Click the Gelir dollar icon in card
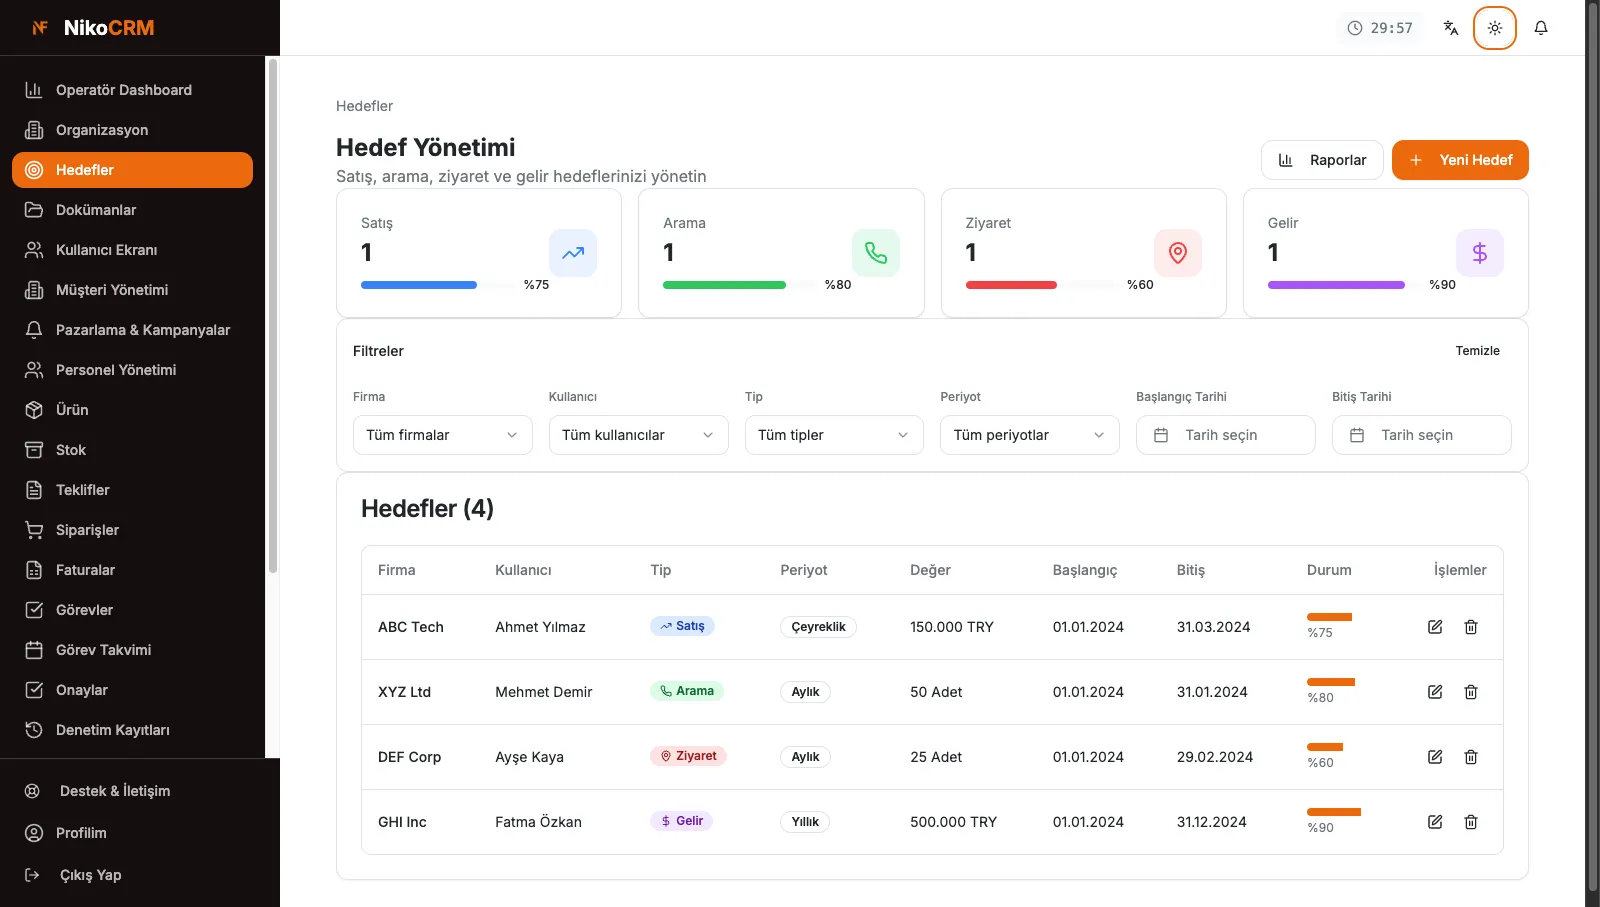The image size is (1600, 907). tap(1480, 253)
